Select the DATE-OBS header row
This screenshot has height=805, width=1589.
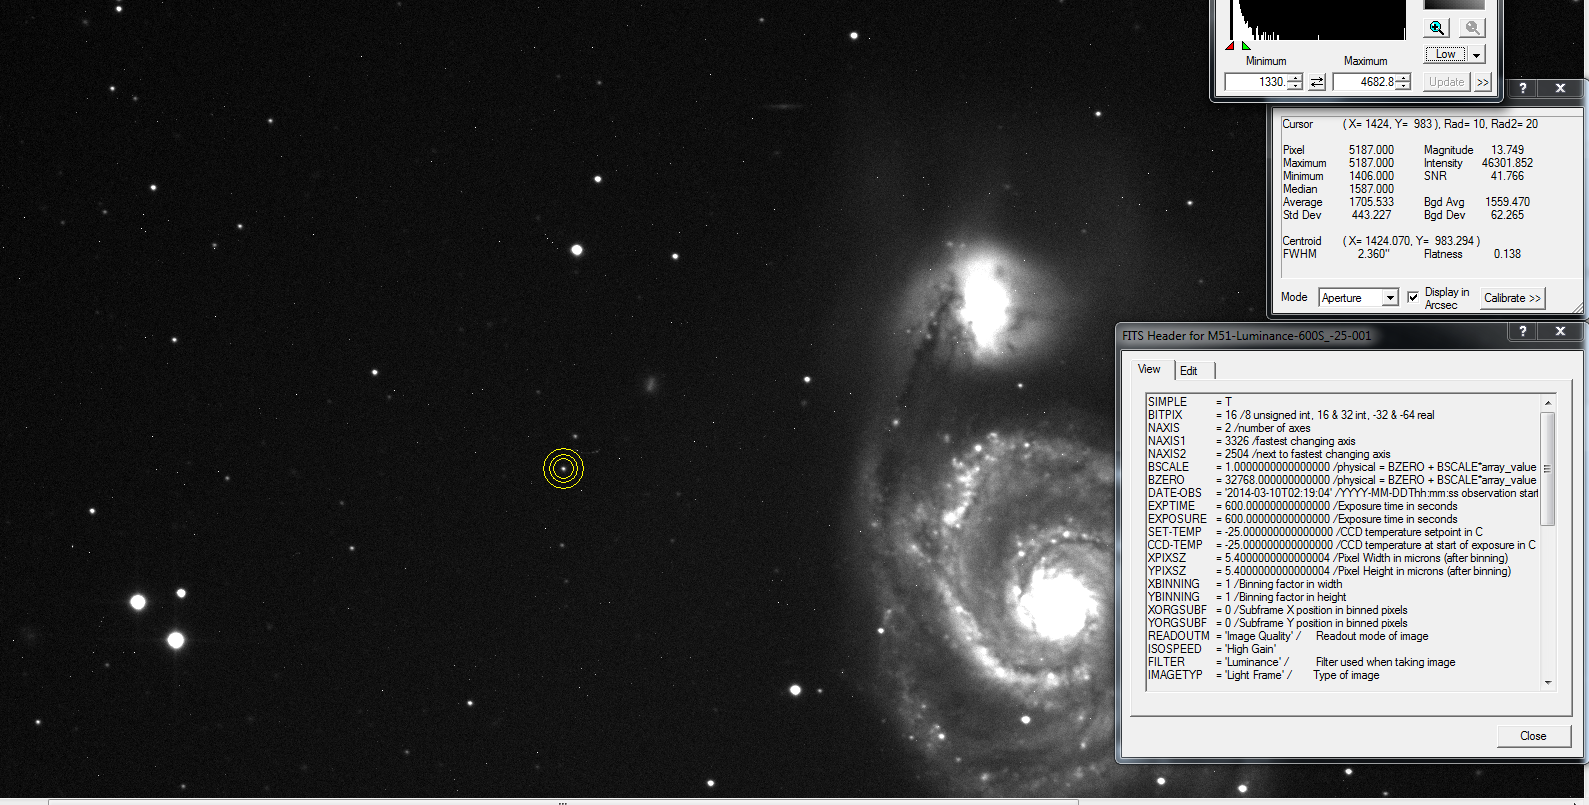(1342, 493)
